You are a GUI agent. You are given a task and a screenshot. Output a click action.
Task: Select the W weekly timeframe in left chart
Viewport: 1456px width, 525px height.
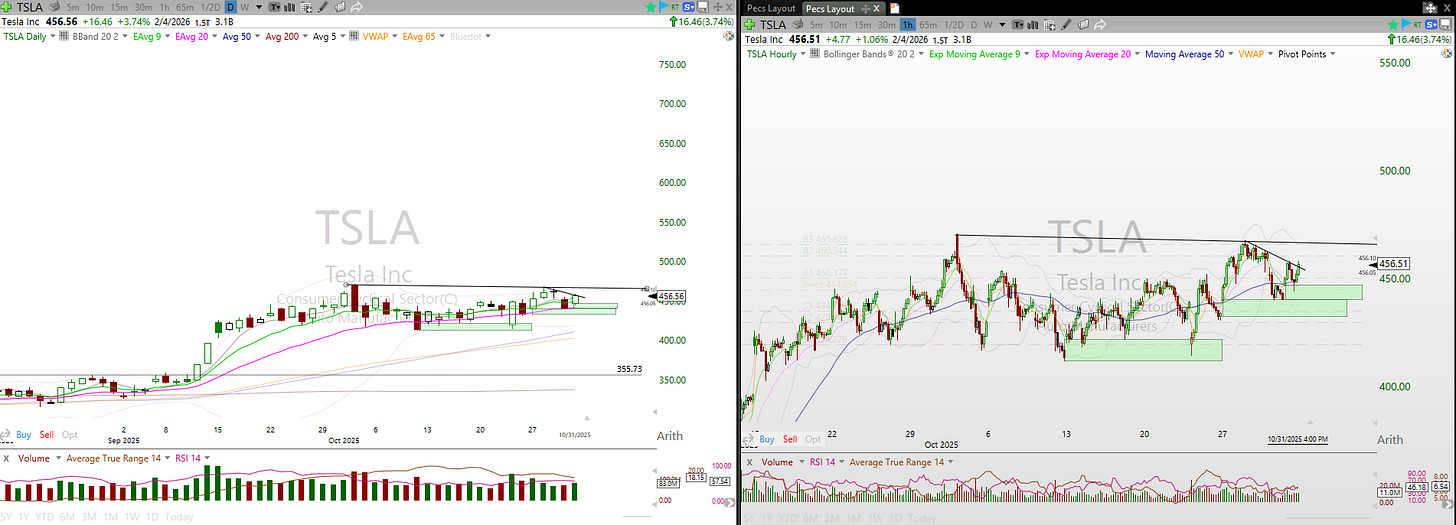pyautogui.click(x=244, y=7)
